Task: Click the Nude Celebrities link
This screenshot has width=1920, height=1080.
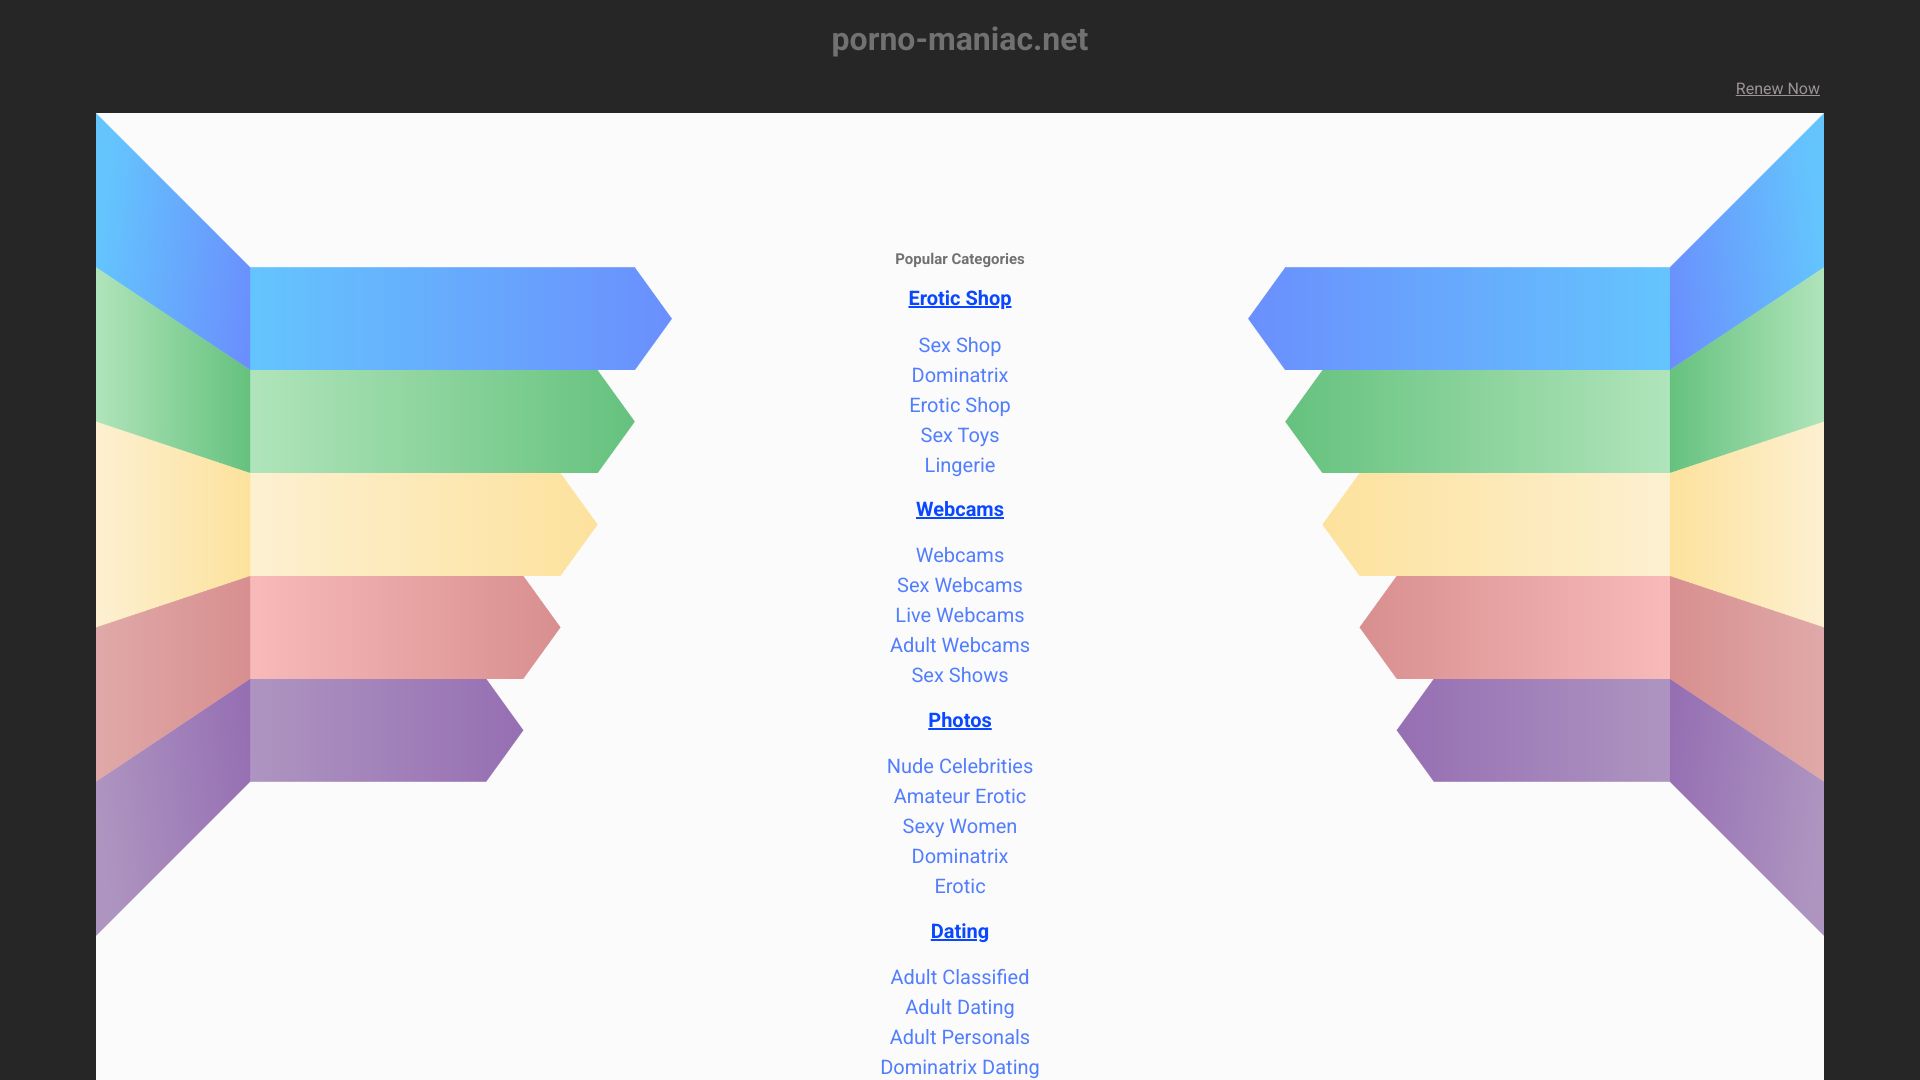Action: pyautogui.click(x=959, y=766)
